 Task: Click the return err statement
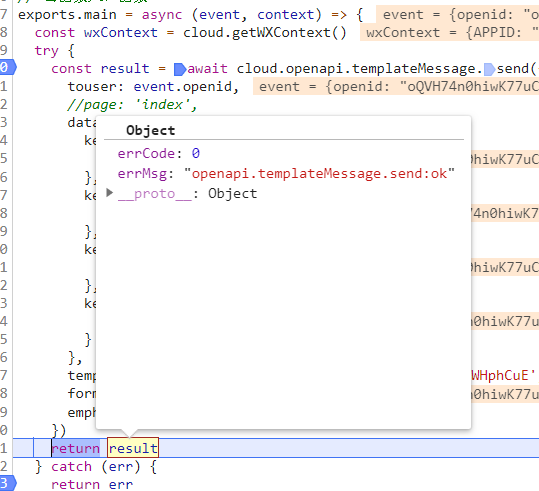[92, 484]
